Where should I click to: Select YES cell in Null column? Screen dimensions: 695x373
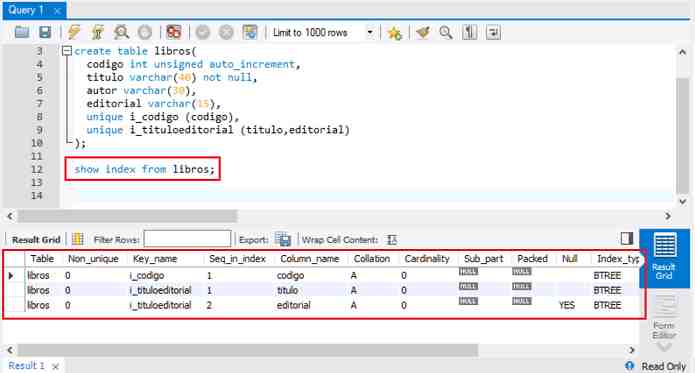click(566, 305)
